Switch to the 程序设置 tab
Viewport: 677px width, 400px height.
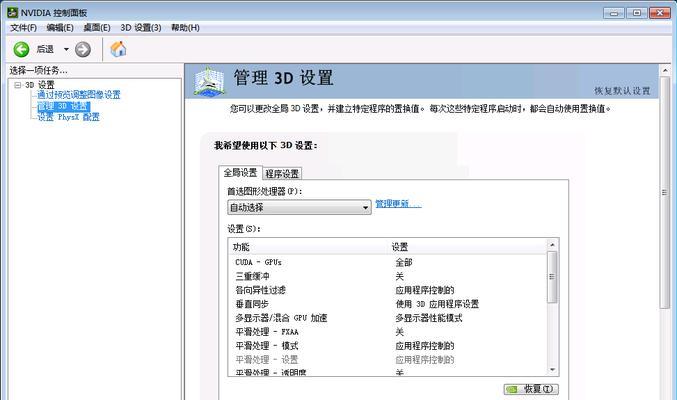pos(282,174)
